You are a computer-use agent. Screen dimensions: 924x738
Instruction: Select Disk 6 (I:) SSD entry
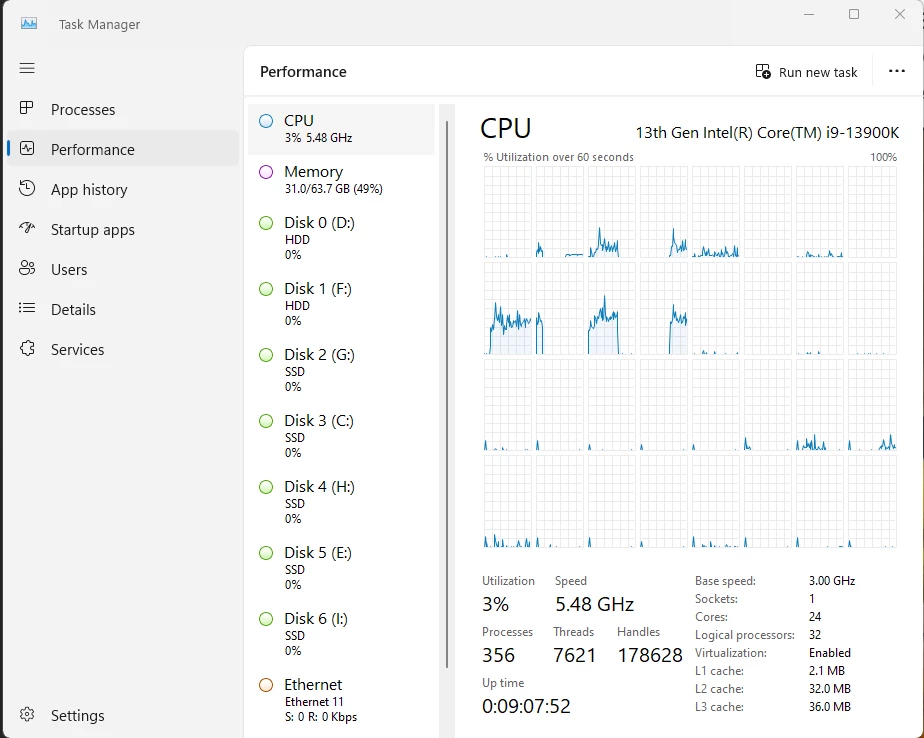(341, 634)
